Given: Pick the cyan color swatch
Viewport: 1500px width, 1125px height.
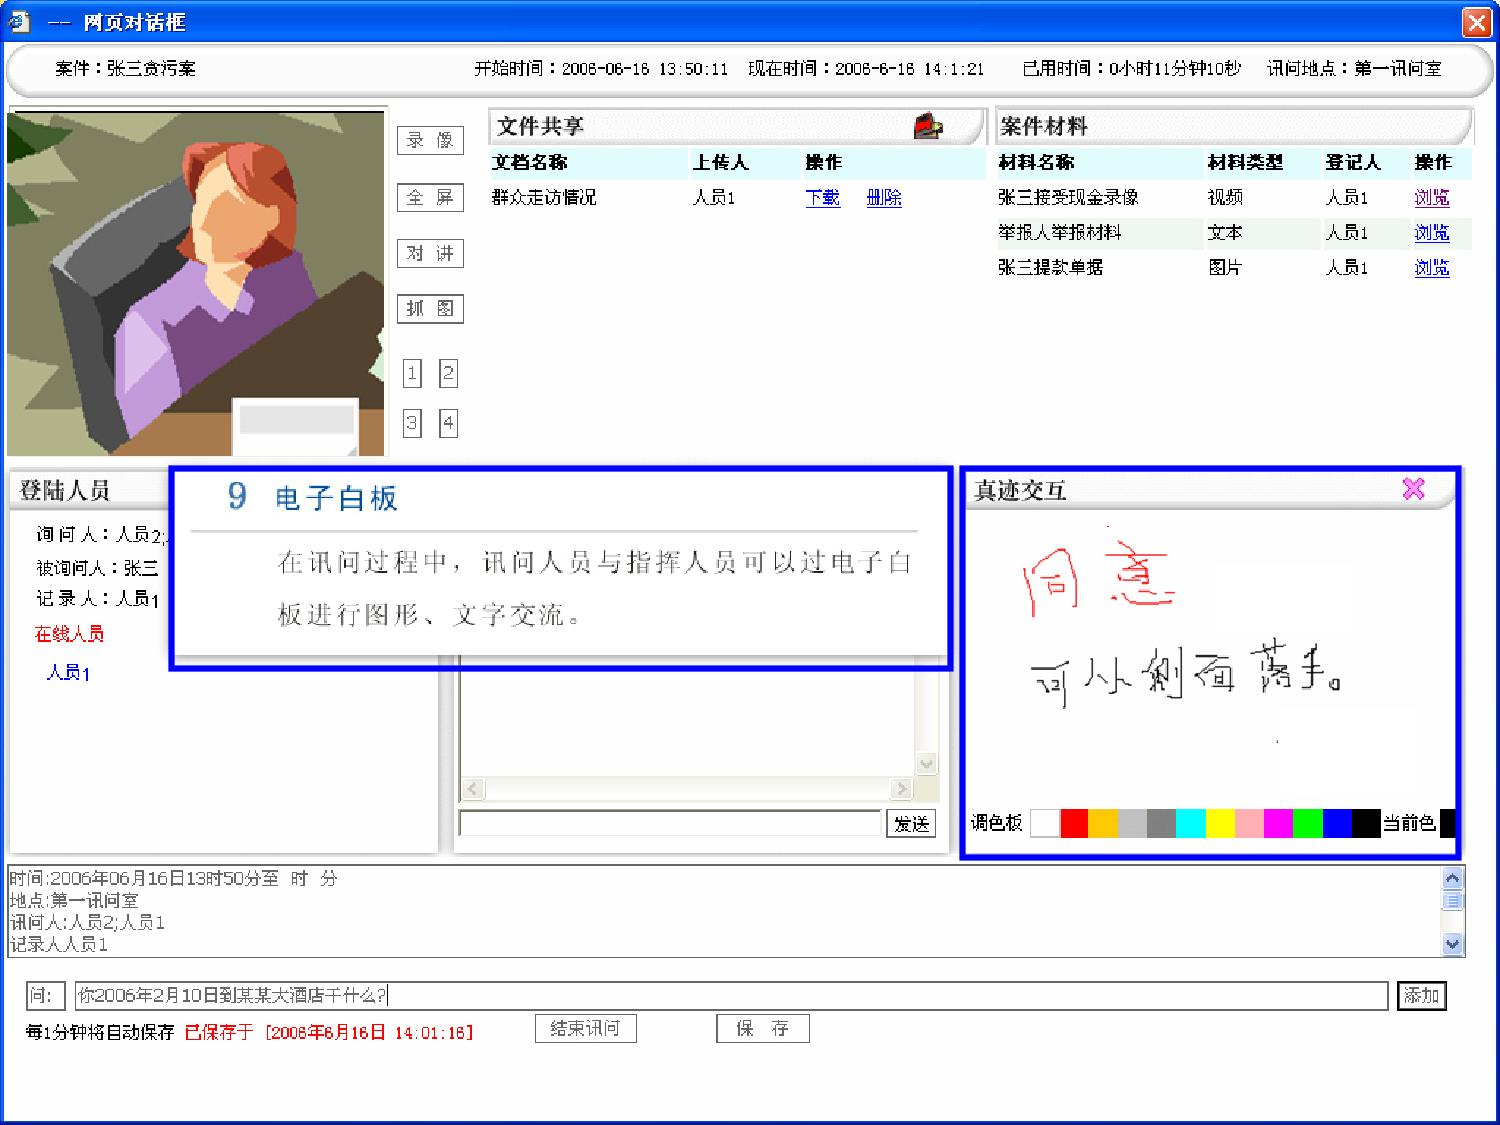Looking at the screenshot, I should point(1190,823).
